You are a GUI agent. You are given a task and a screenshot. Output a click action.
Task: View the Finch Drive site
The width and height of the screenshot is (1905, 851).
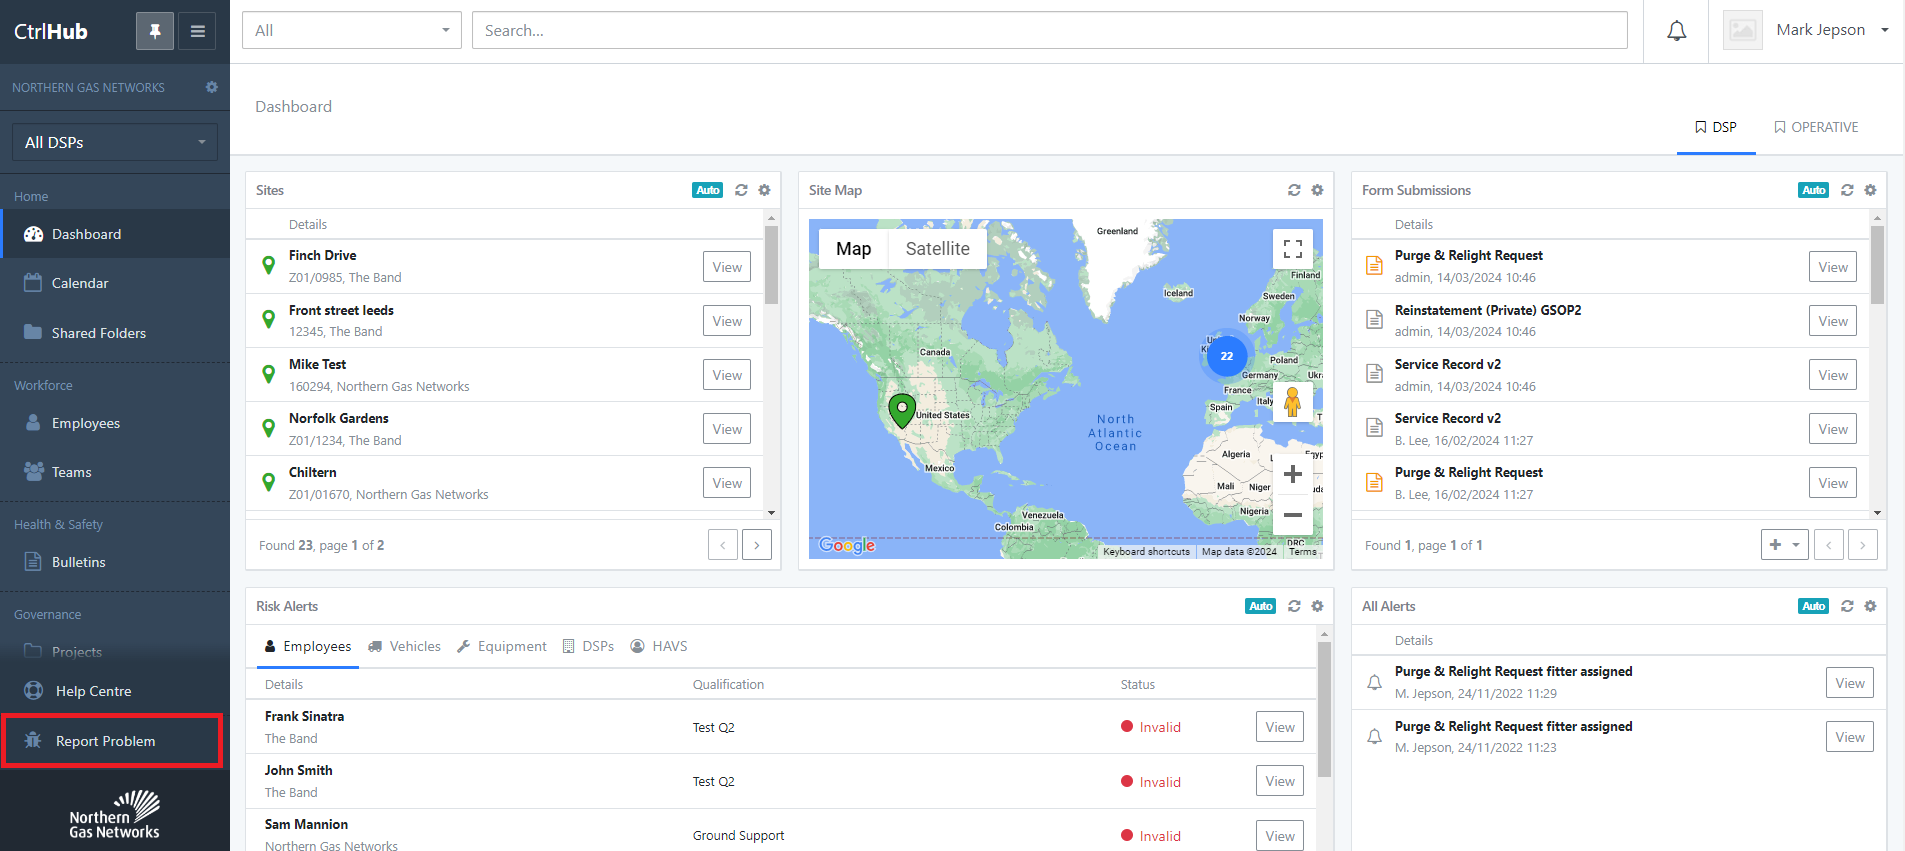(x=727, y=267)
